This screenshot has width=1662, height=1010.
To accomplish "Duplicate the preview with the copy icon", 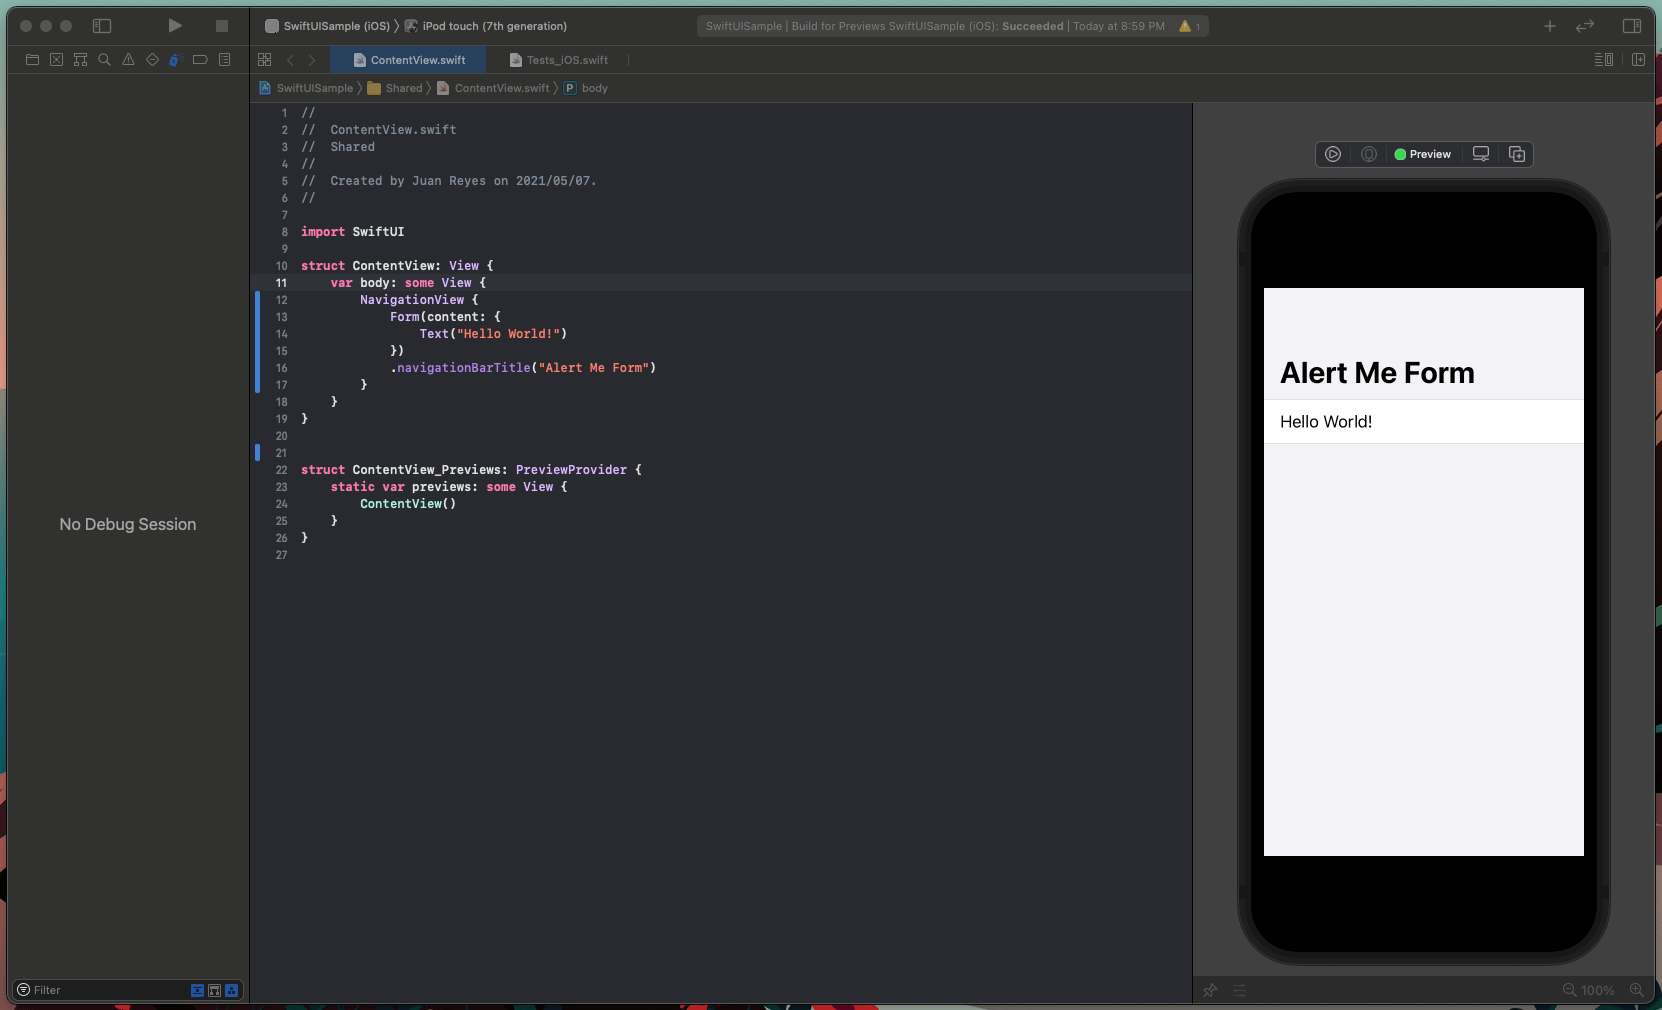I will pos(1518,154).
